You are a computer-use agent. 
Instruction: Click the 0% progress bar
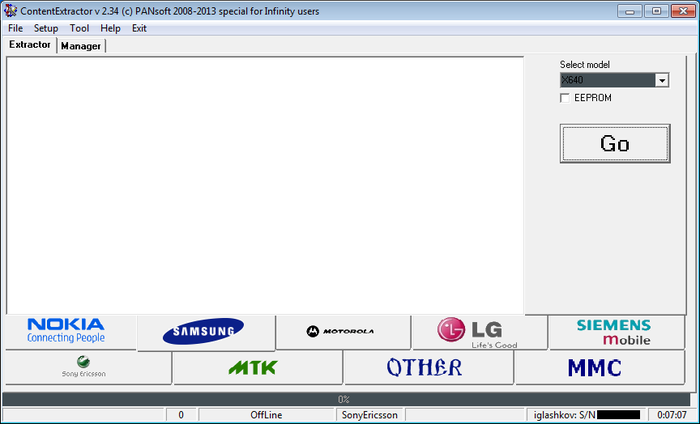pyautogui.click(x=343, y=399)
